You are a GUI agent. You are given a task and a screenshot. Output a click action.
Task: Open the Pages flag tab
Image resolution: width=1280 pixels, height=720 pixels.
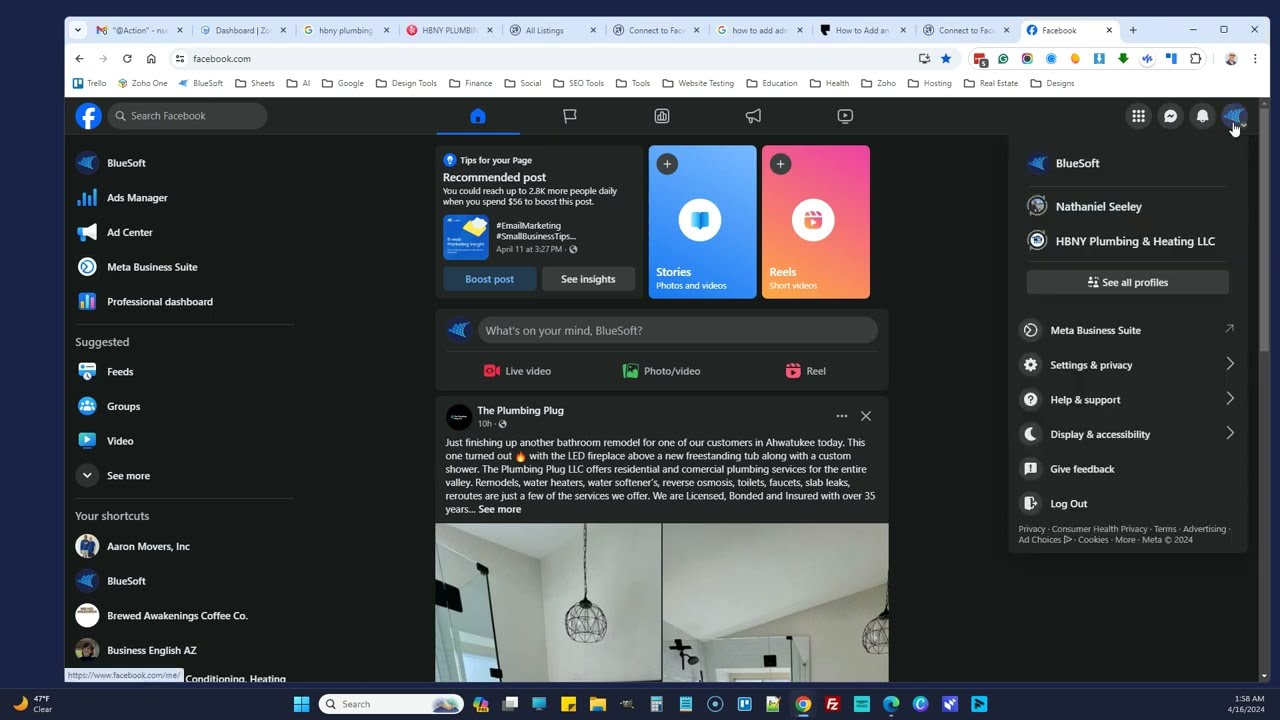click(570, 116)
